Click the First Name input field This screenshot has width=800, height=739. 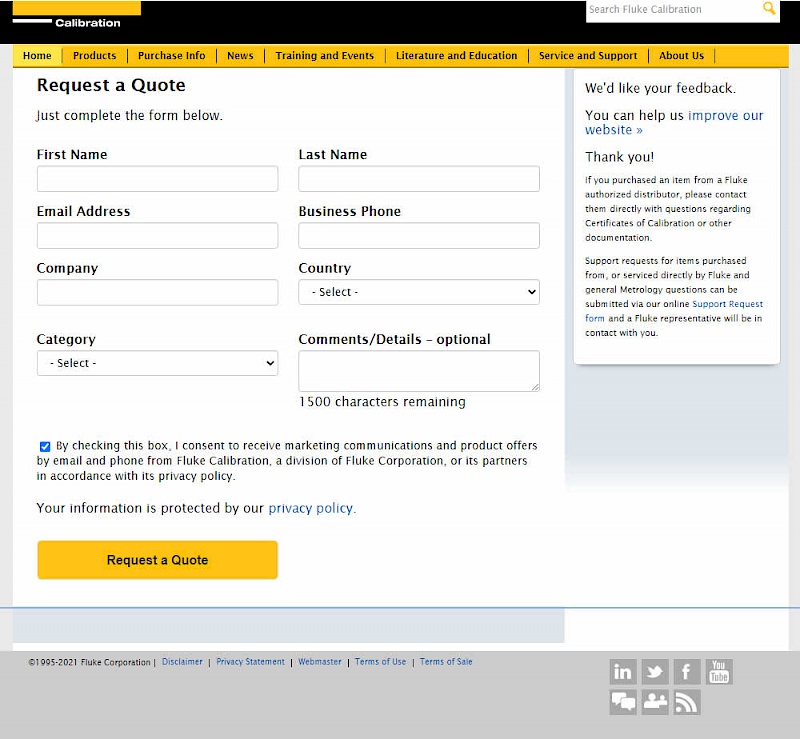pos(157,179)
